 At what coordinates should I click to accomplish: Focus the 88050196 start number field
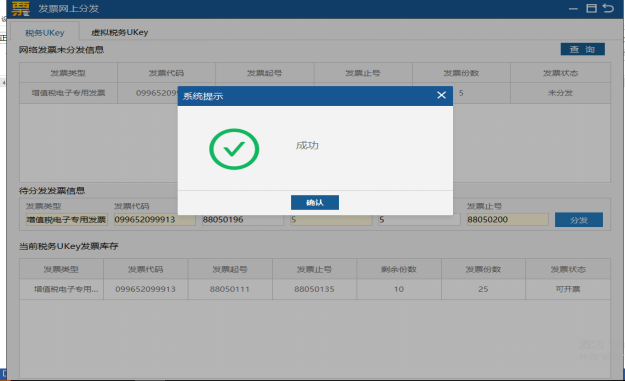click(243, 220)
